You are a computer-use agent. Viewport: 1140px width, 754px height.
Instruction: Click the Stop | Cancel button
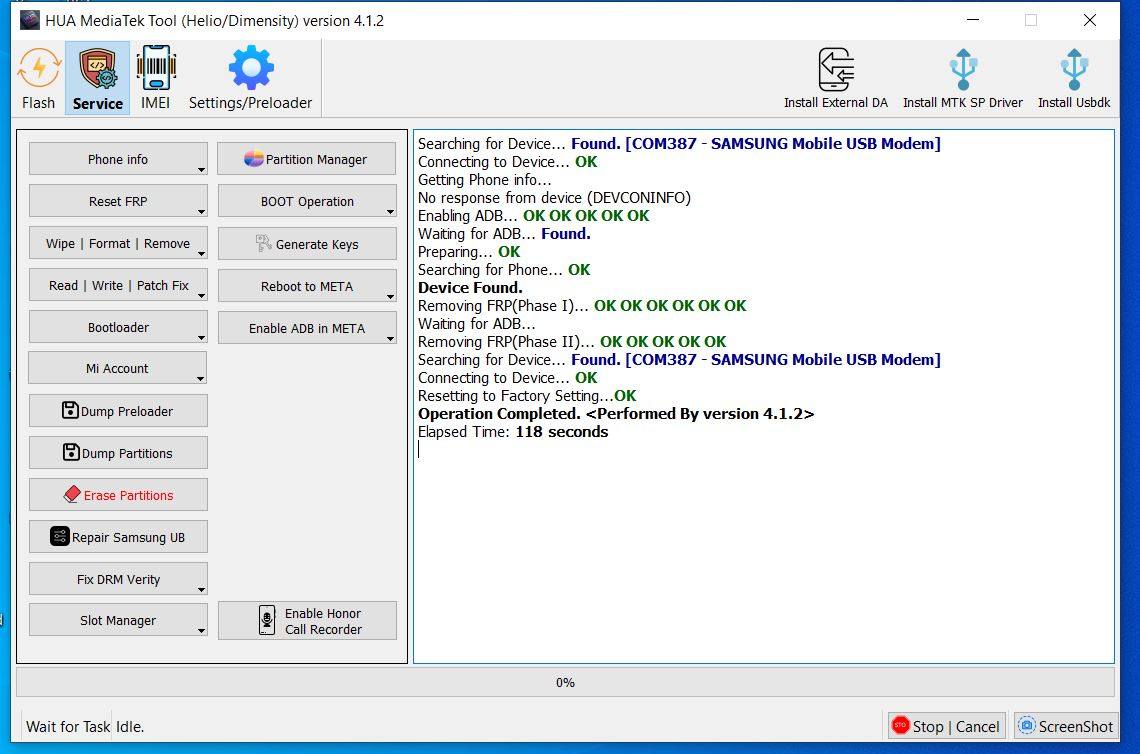(x=947, y=726)
